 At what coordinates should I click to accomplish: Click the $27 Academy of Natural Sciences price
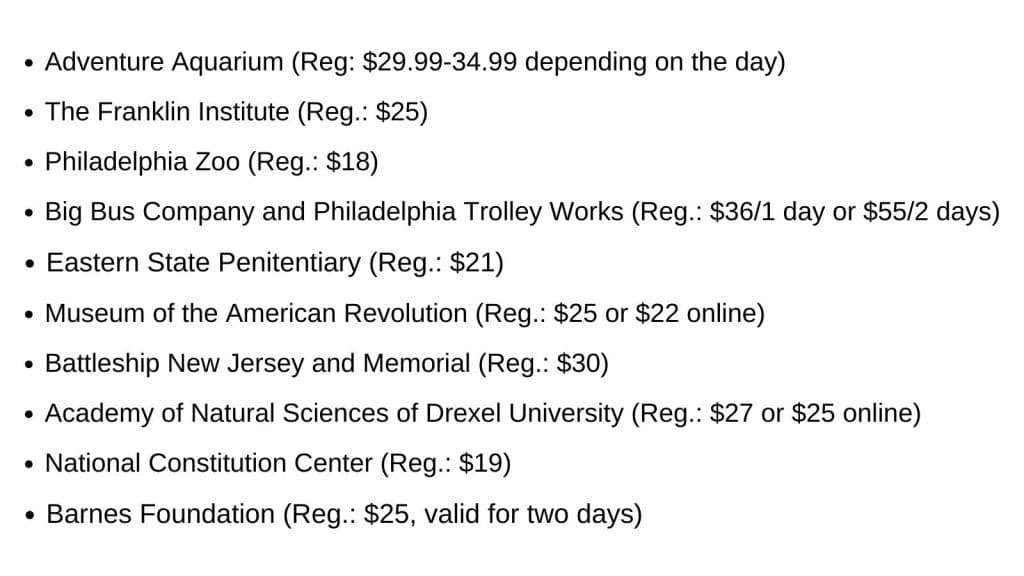[x=731, y=413]
